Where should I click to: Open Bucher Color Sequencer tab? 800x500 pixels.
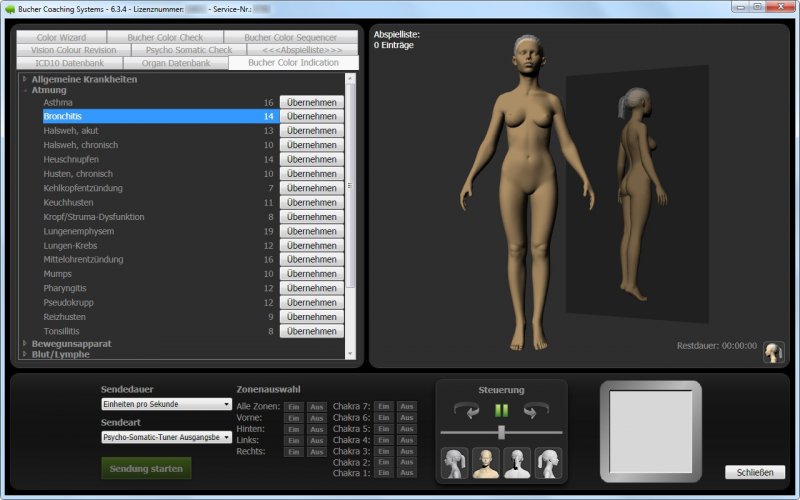[x=291, y=37]
